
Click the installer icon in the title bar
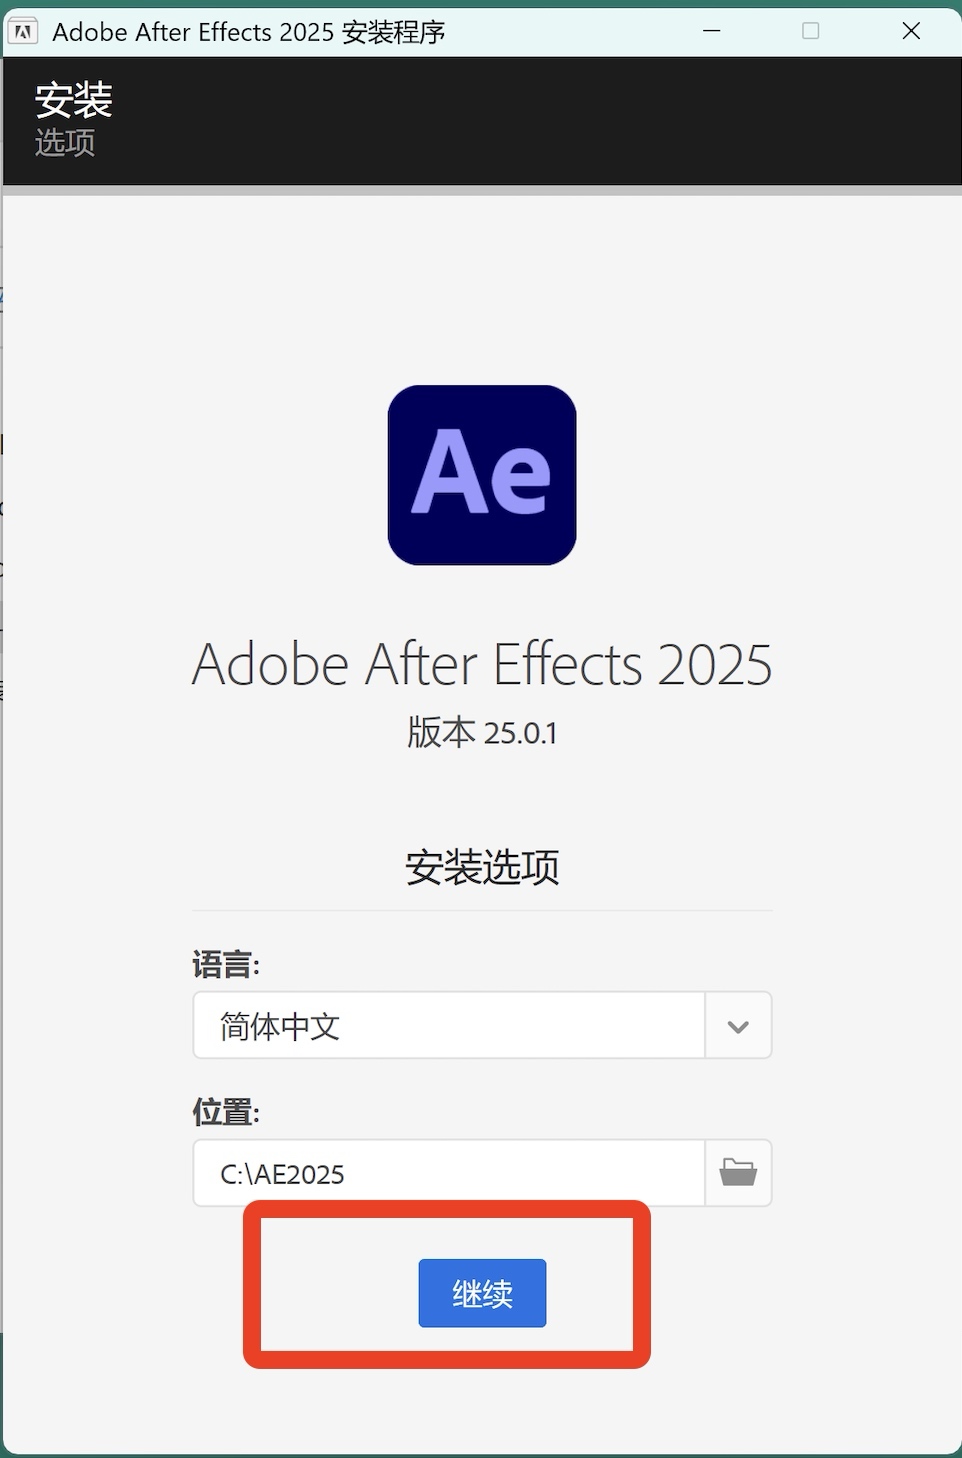[22, 30]
